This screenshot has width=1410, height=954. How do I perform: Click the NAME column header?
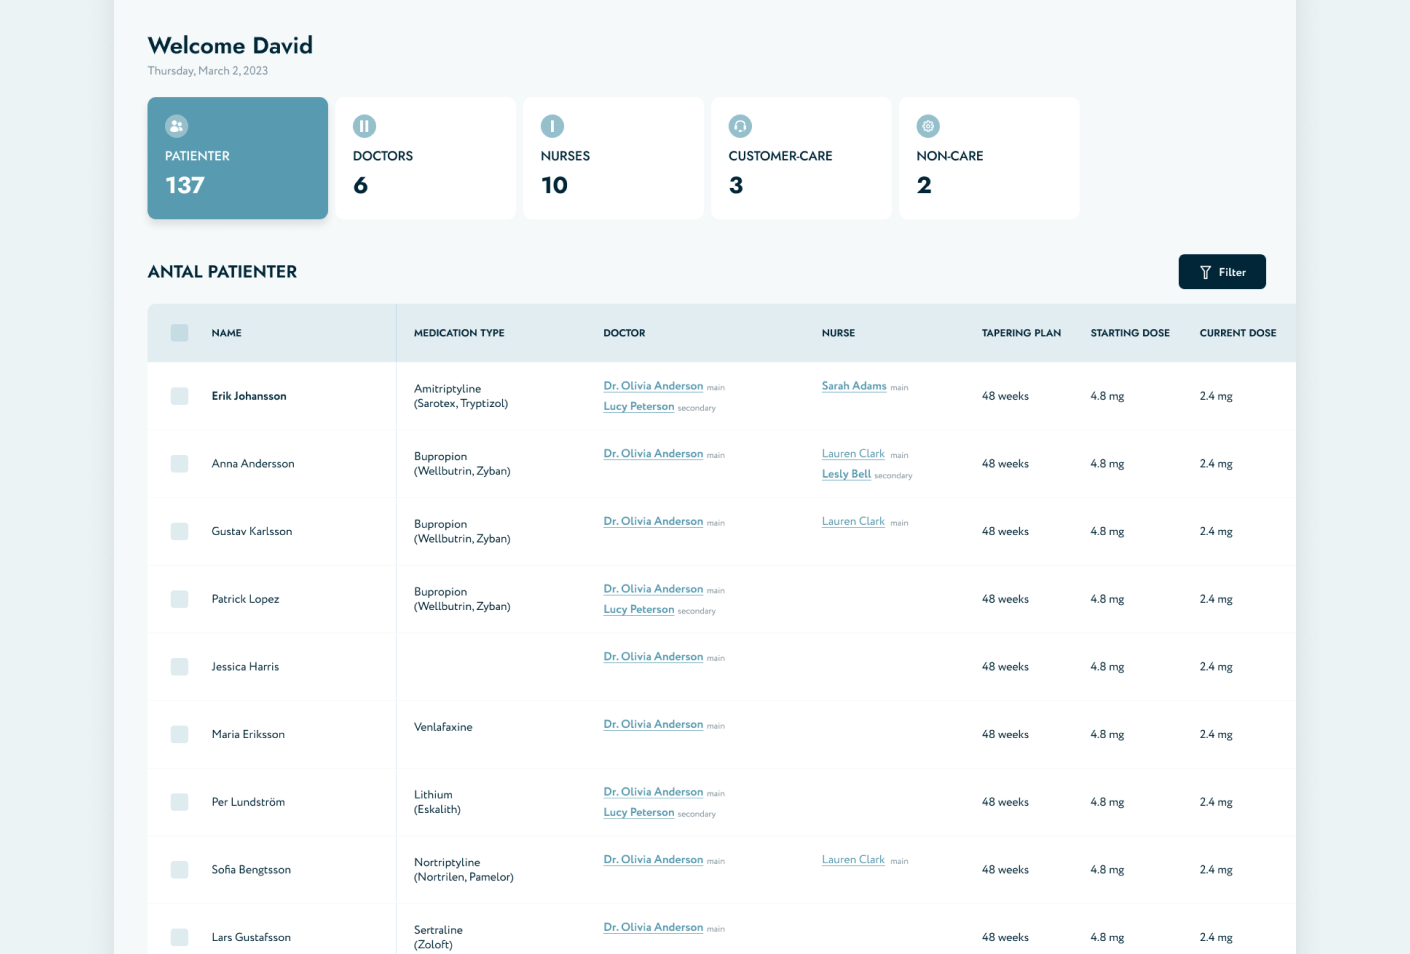[x=227, y=333]
